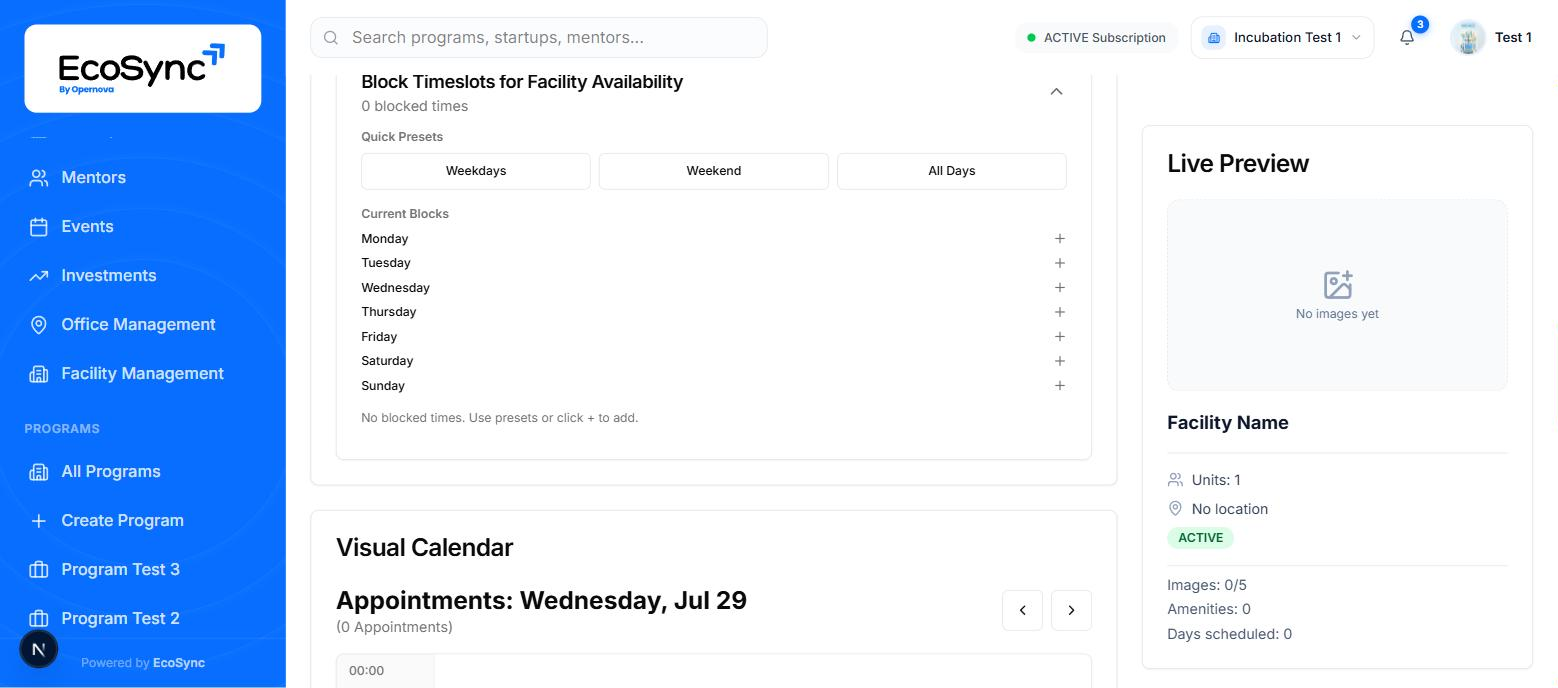The width and height of the screenshot is (1558, 688).
Task: Click the EcoSync logo
Action: click(143, 68)
